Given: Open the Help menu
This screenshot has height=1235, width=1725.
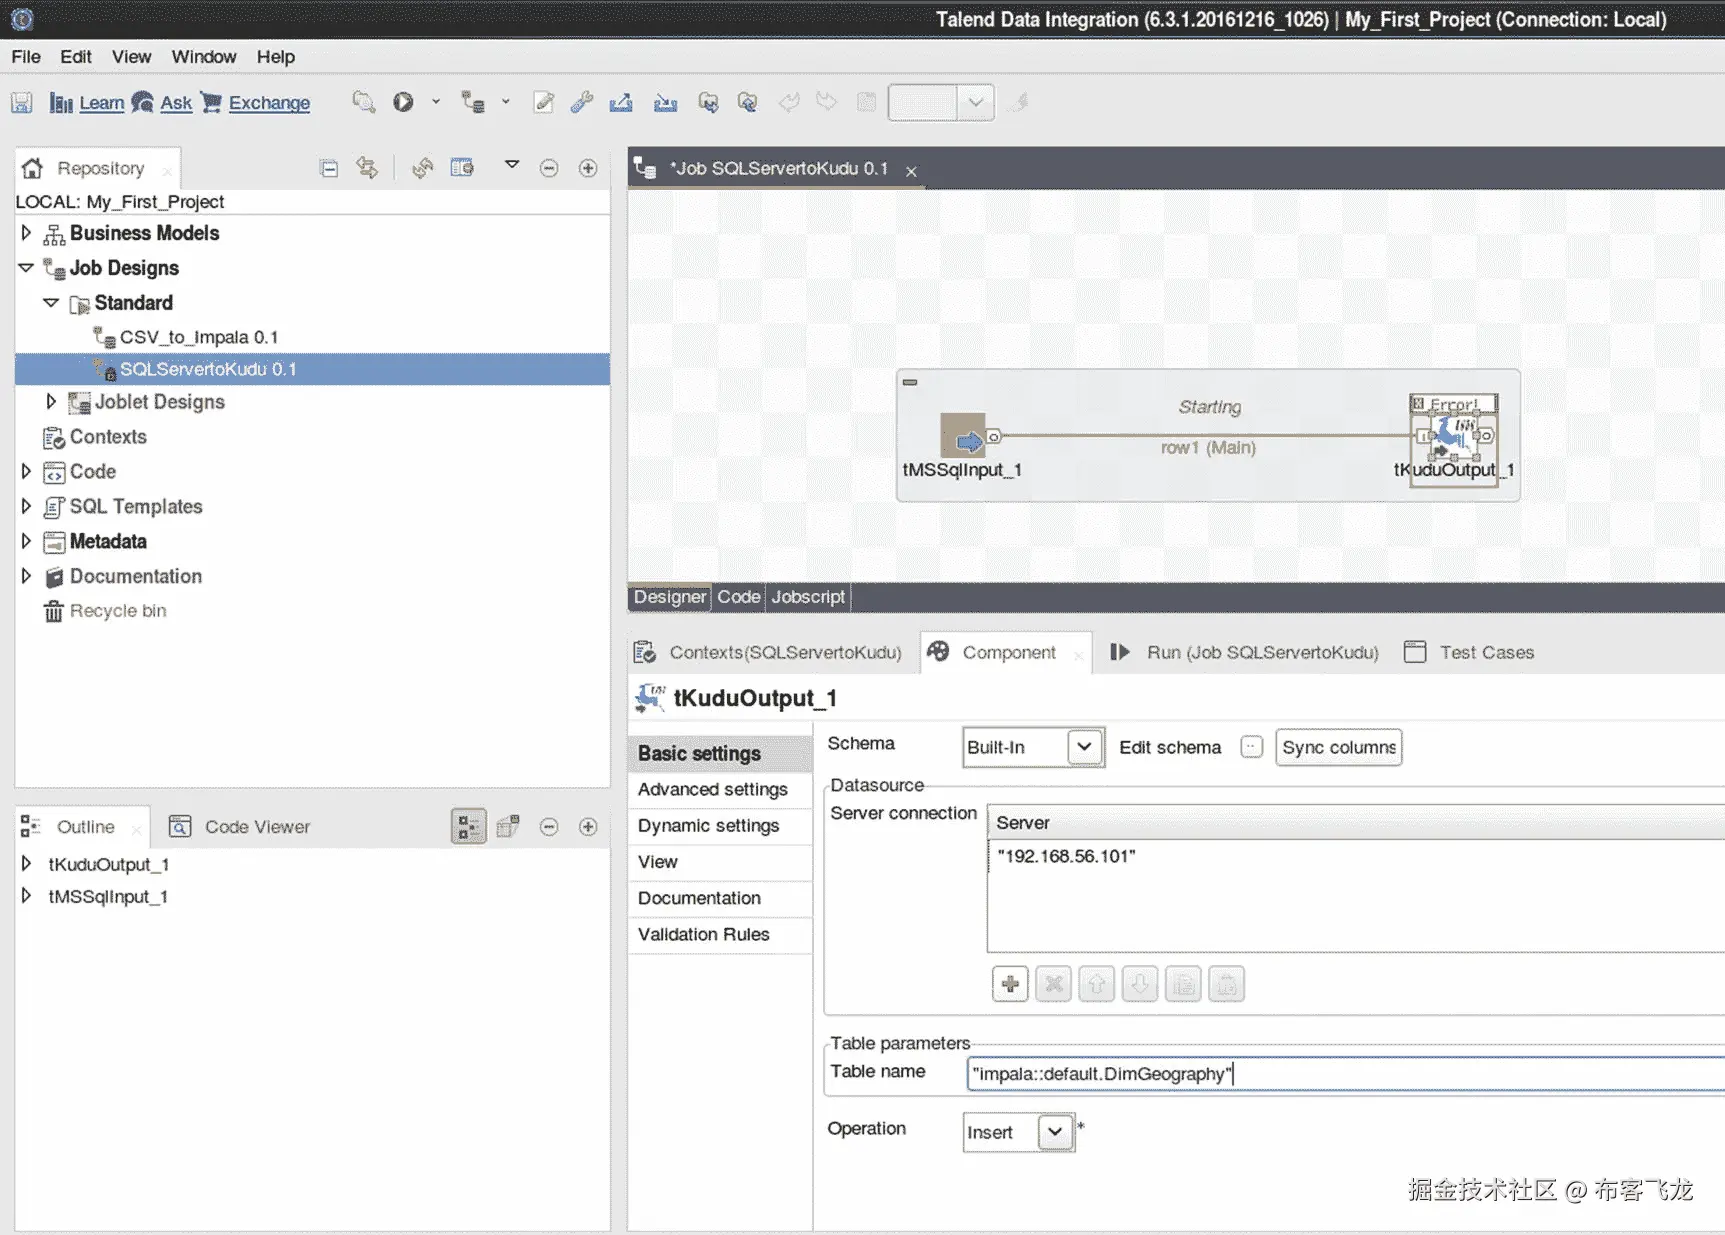Looking at the screenshot, I should (276, 57).
